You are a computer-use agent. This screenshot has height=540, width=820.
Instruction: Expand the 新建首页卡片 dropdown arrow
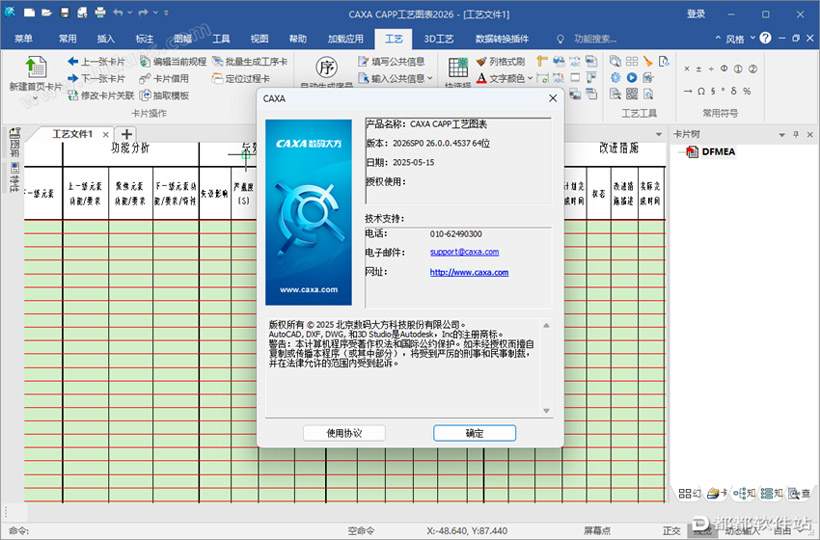[x=36, y=98]
